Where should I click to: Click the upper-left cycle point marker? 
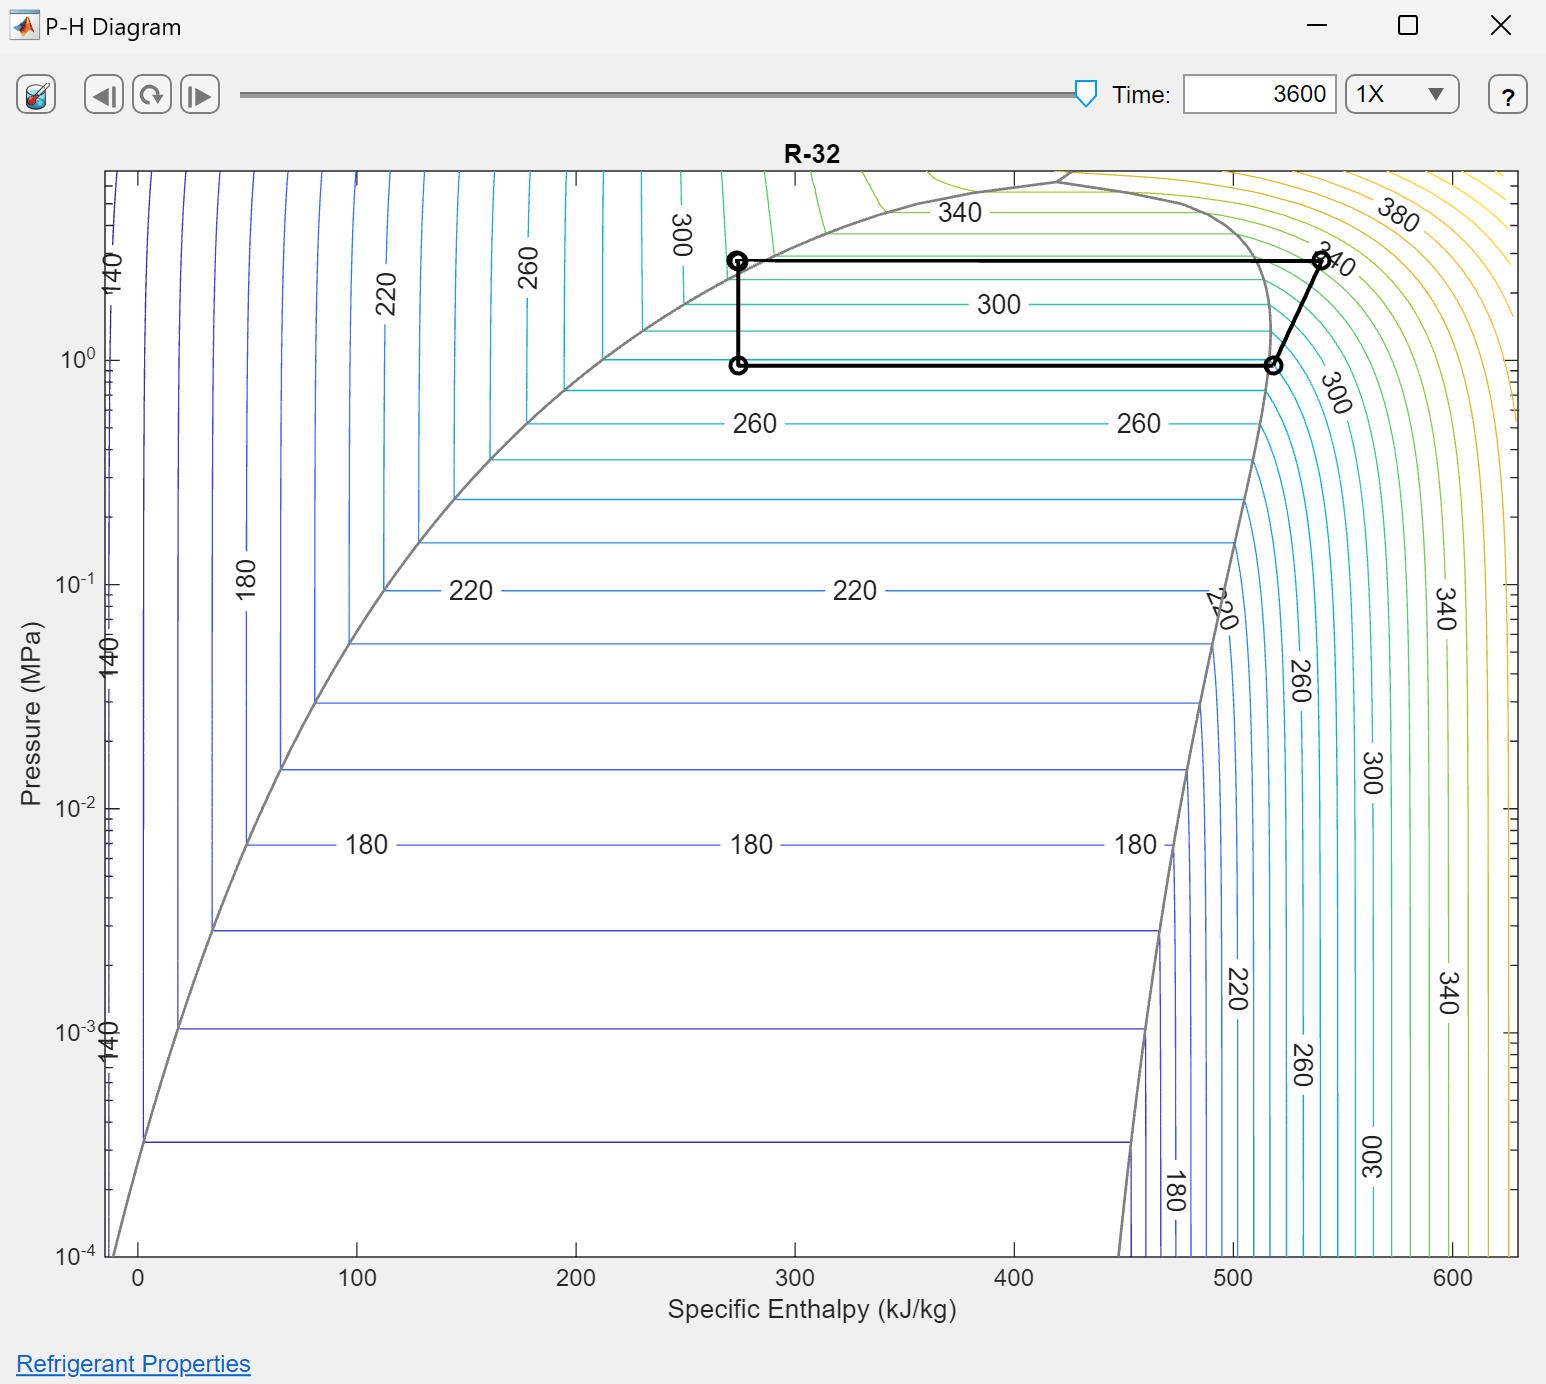coord(737,261)
